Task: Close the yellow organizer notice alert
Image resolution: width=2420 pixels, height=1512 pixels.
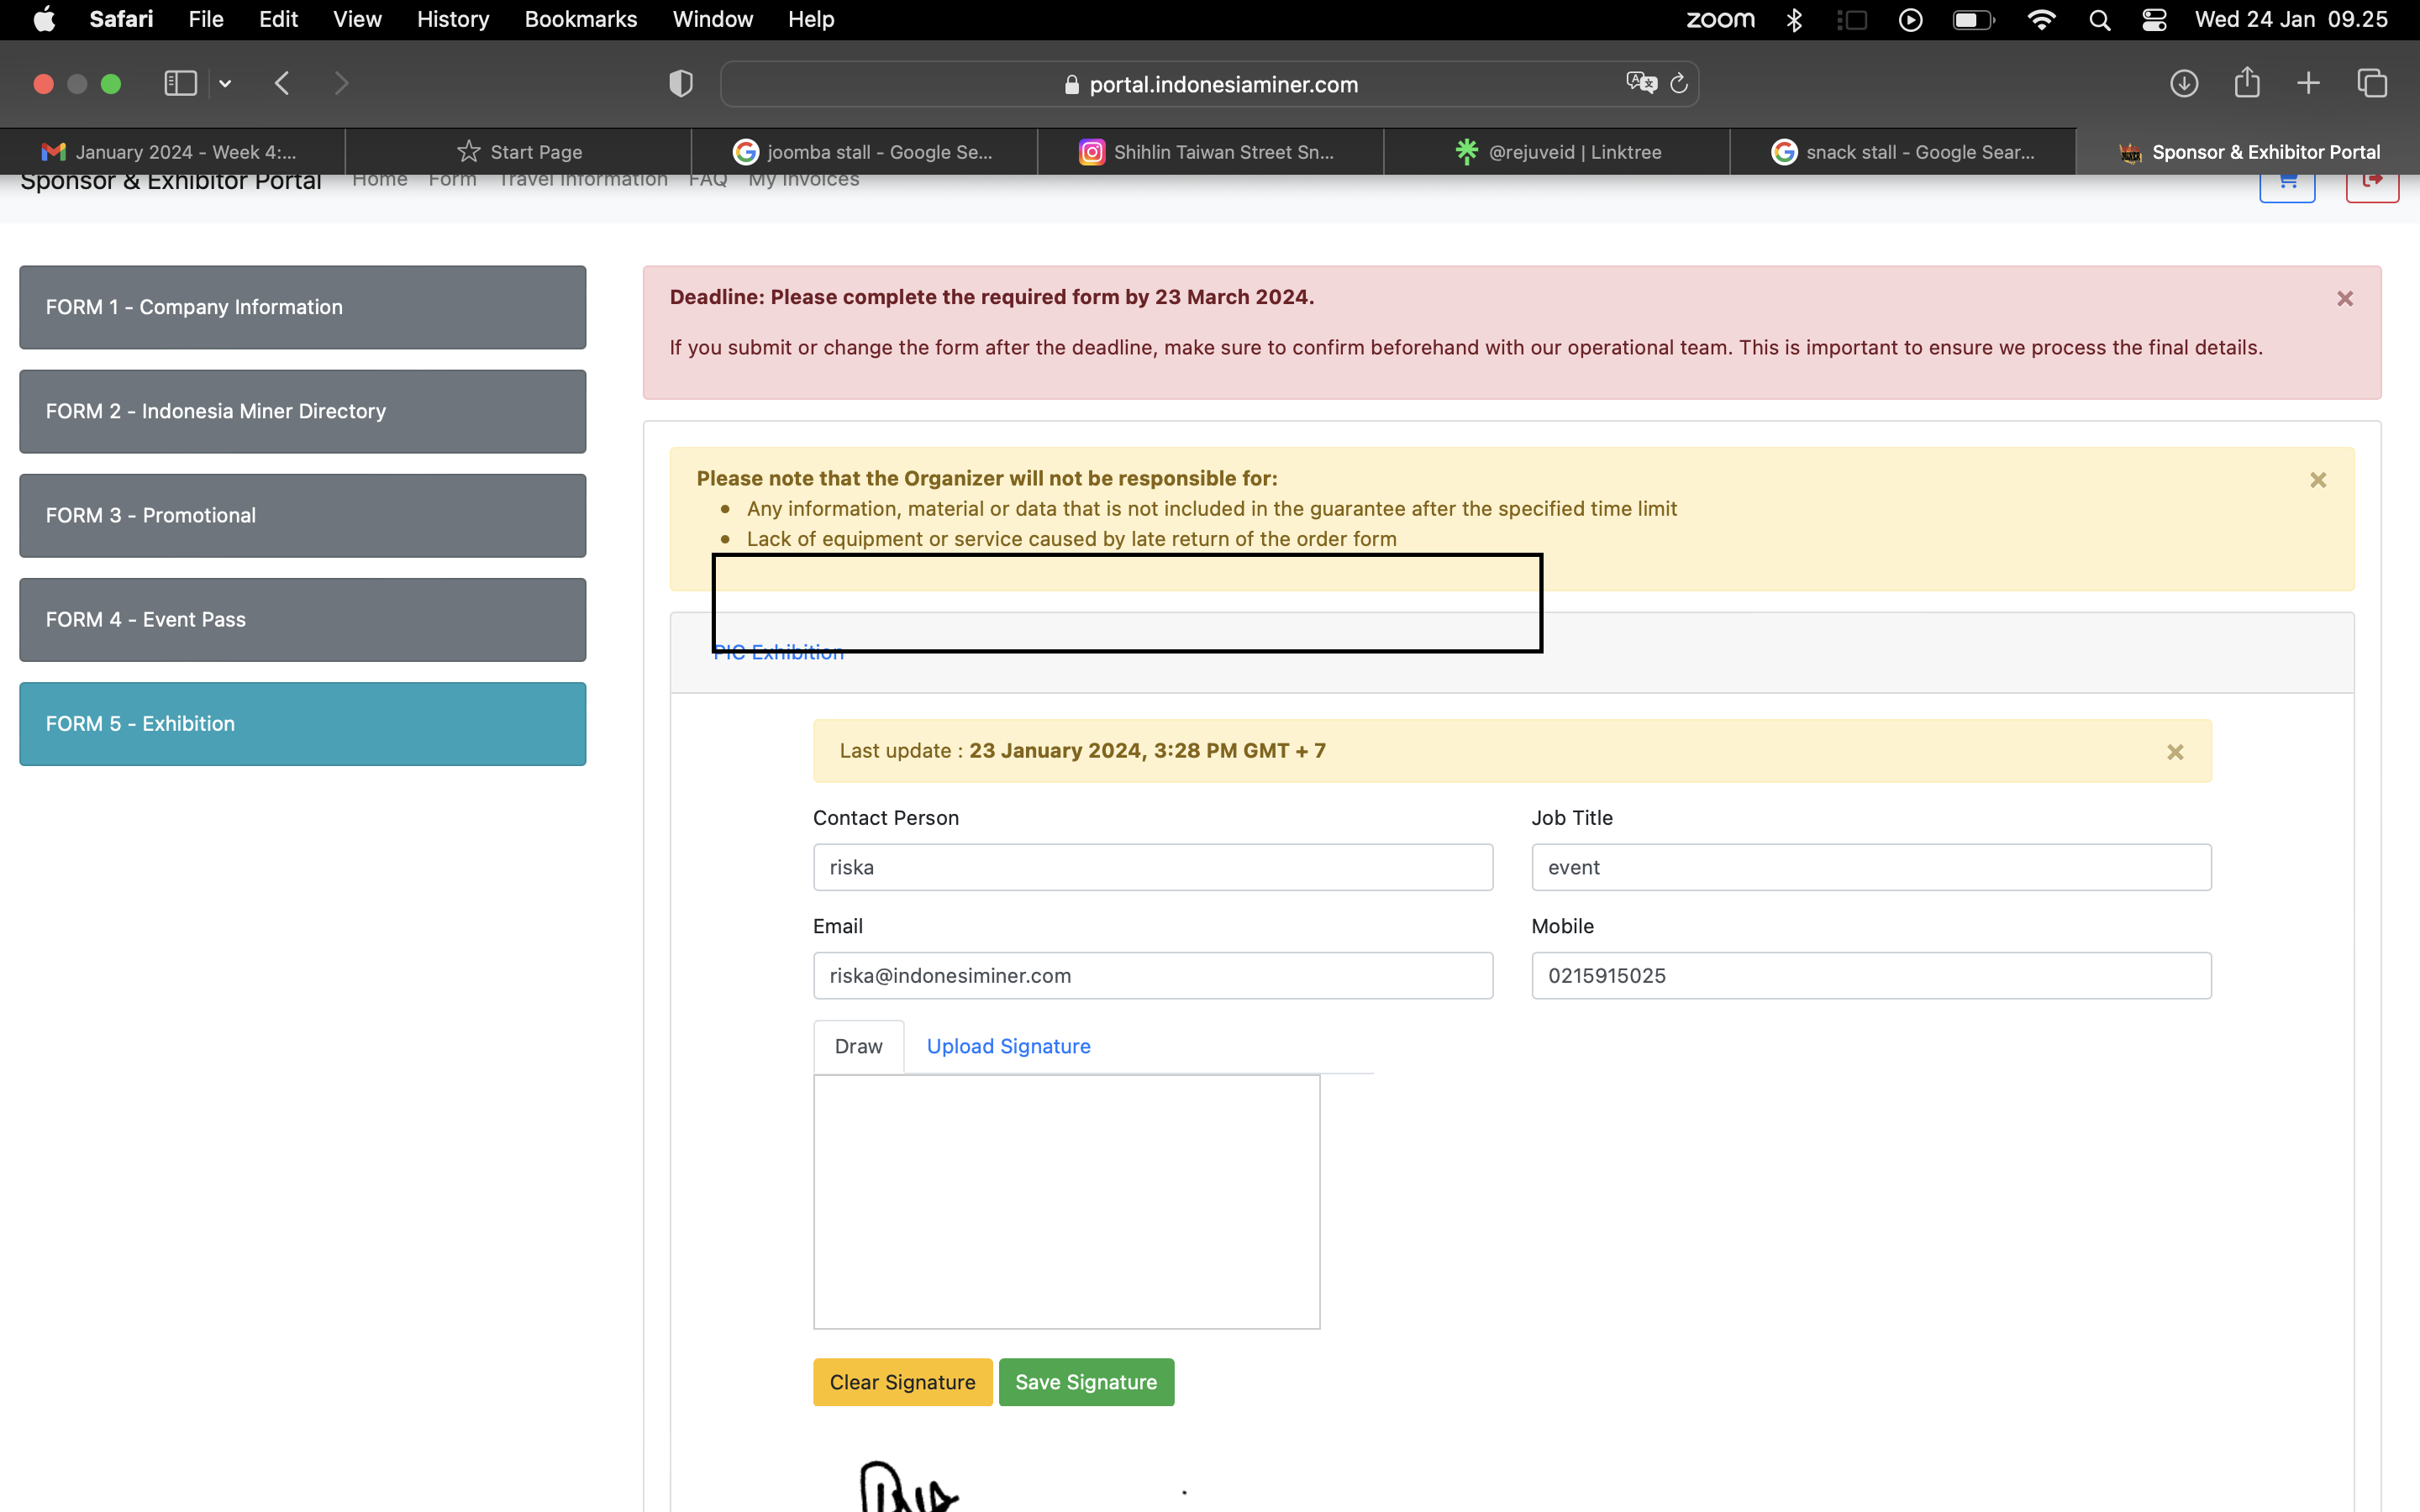Action: pos(2318,480)
